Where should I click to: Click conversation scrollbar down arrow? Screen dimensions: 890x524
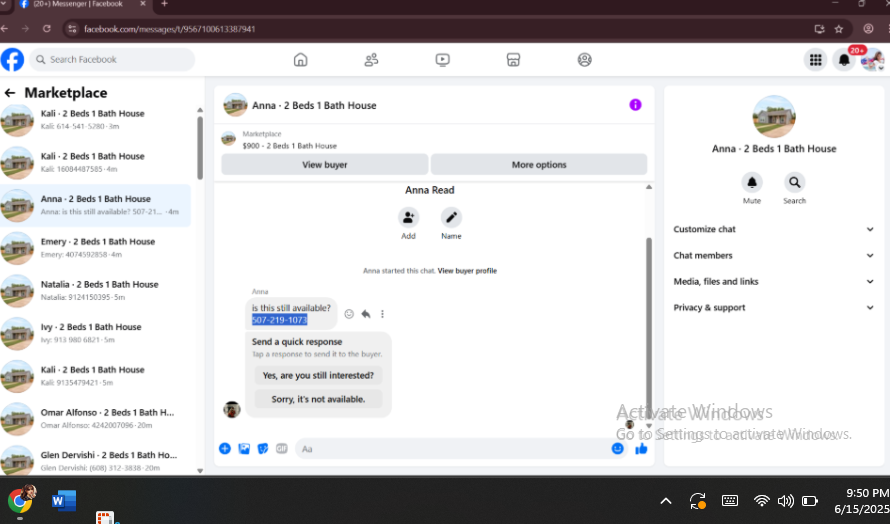[649, 425]
